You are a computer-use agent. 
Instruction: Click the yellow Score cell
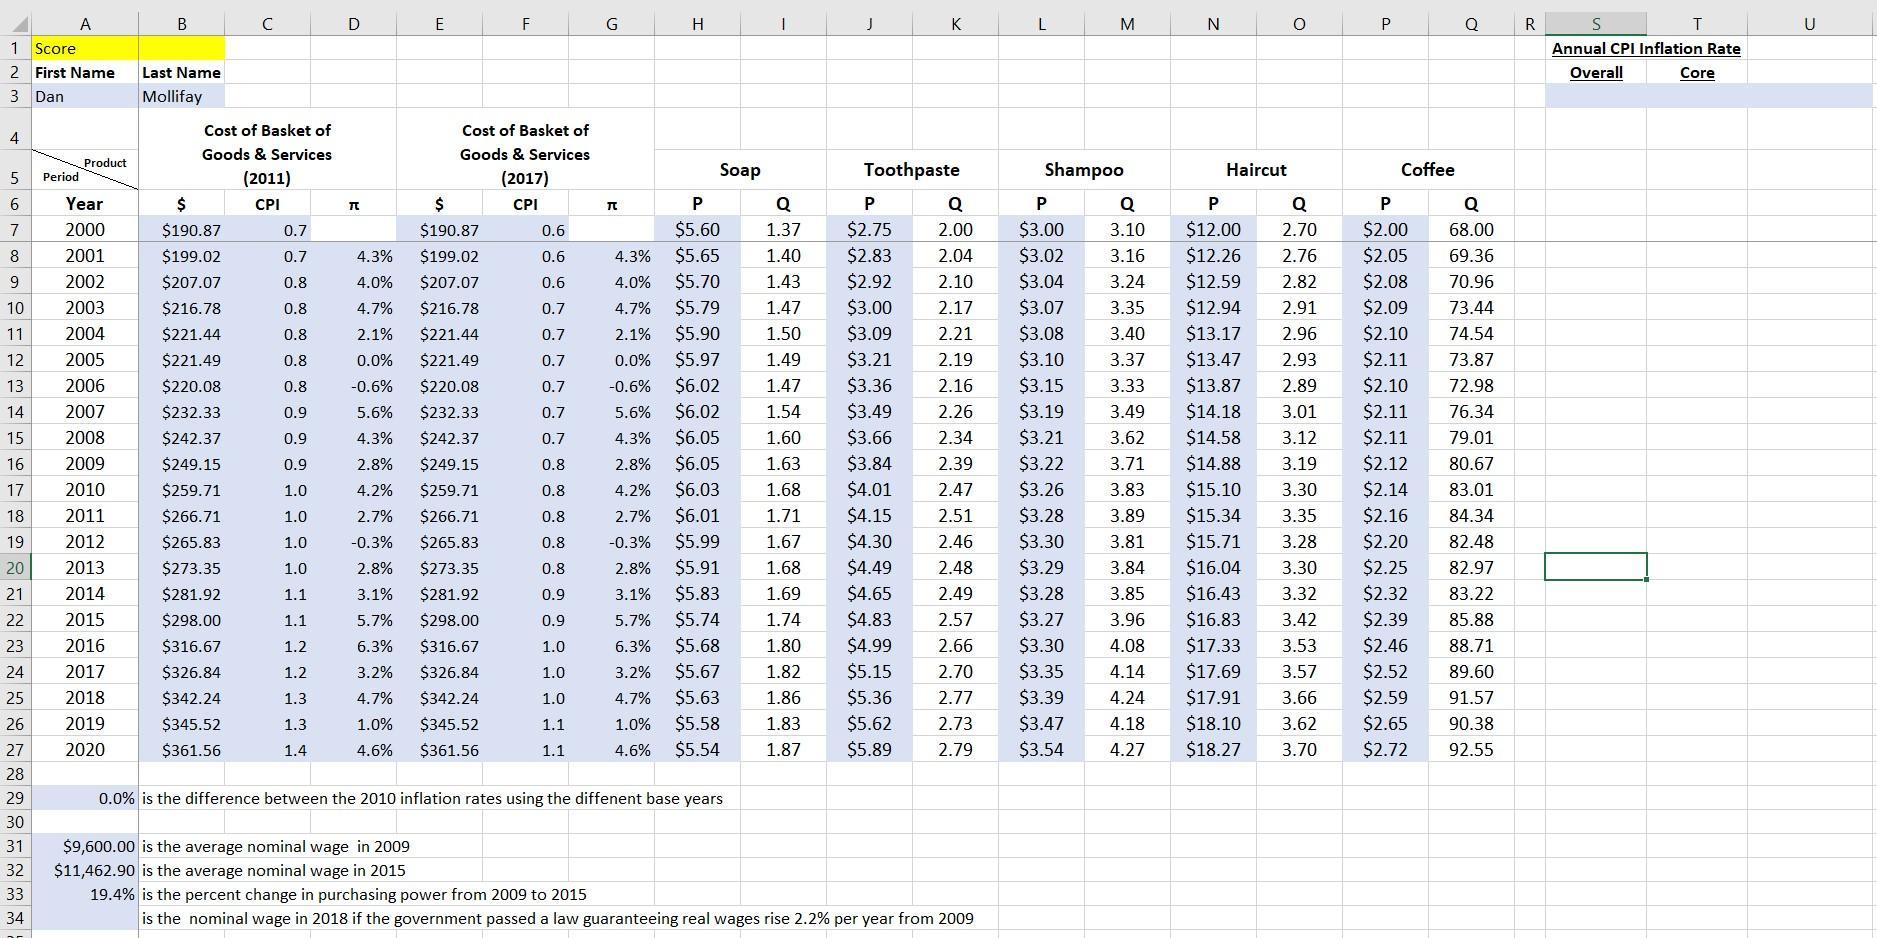click(x=85, y=47)
